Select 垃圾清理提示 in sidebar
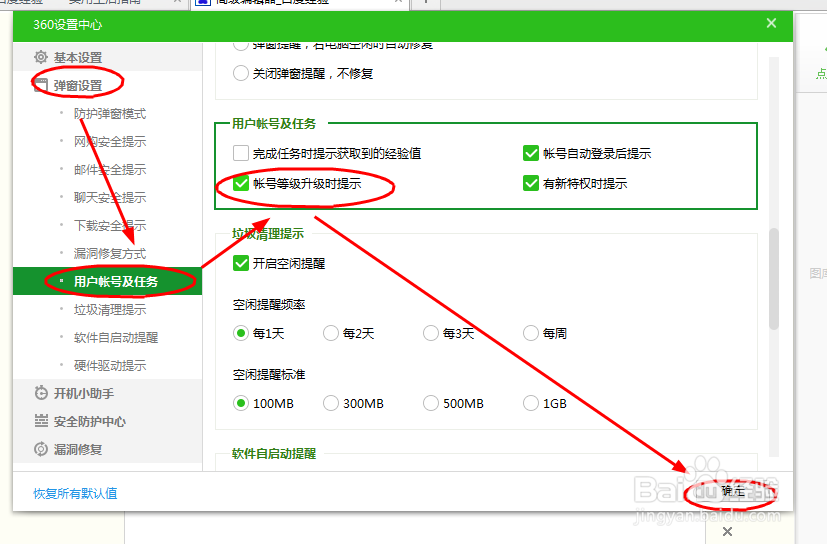 tap(110, 309)
